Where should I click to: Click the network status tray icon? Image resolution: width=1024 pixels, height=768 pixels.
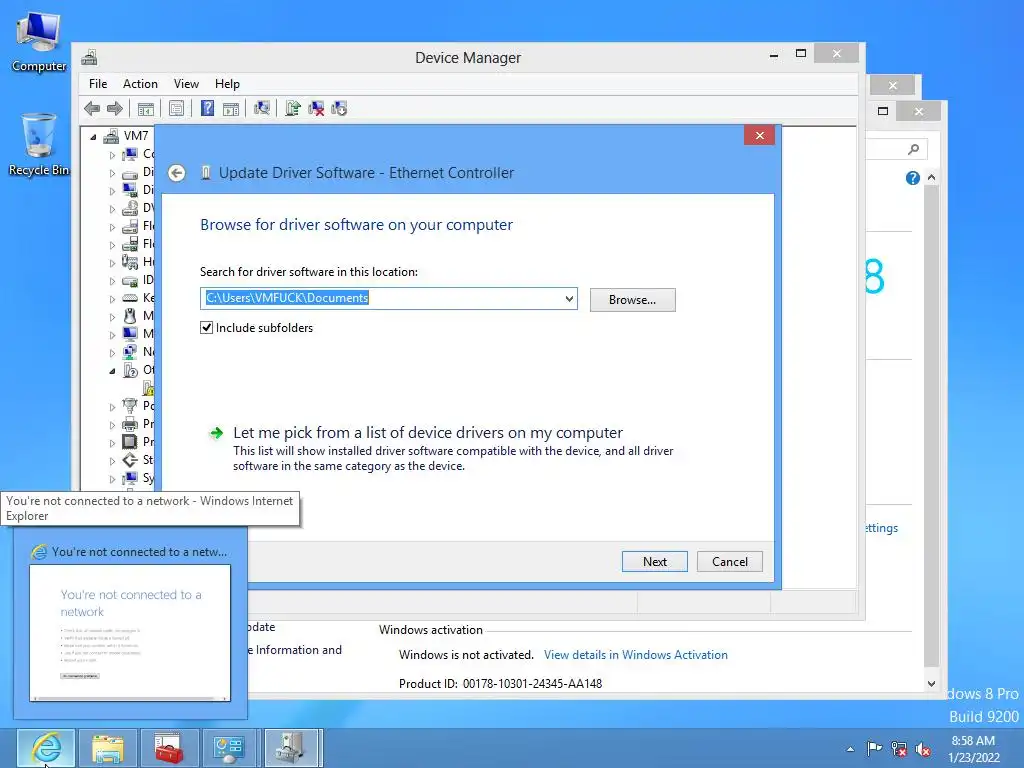[899, 749]
